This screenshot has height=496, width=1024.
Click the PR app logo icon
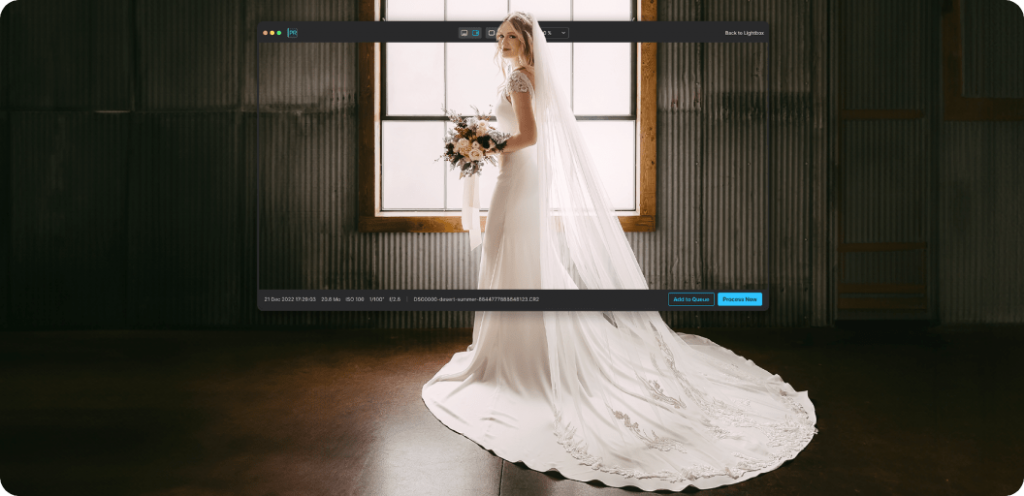point(292,33)
